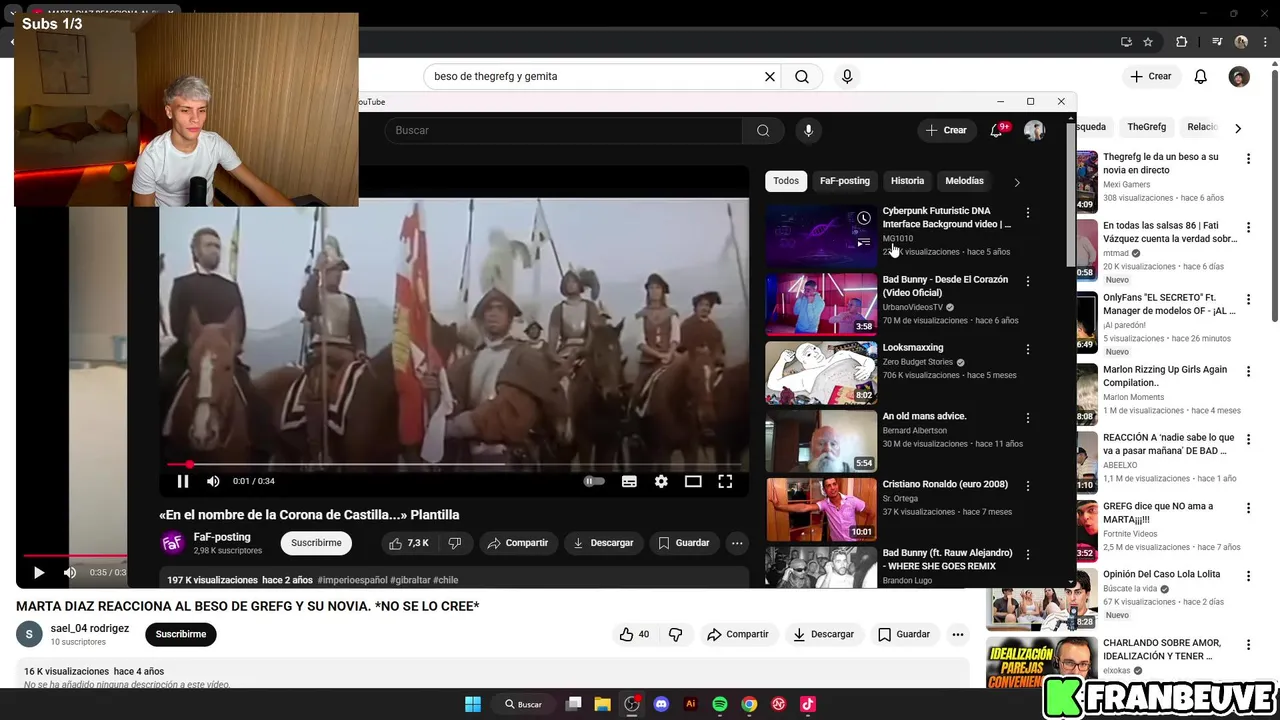Open the Looksmaxxing video thumbnail
1280x720 pixels.
point(821,373)
